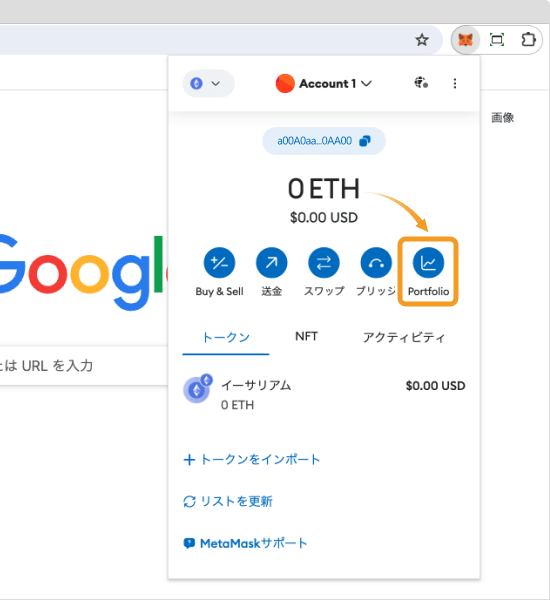The width and height of the screenshot is (550, 600).
Task: Click the Google search URL input field
Action: click(x=82, y=366)
